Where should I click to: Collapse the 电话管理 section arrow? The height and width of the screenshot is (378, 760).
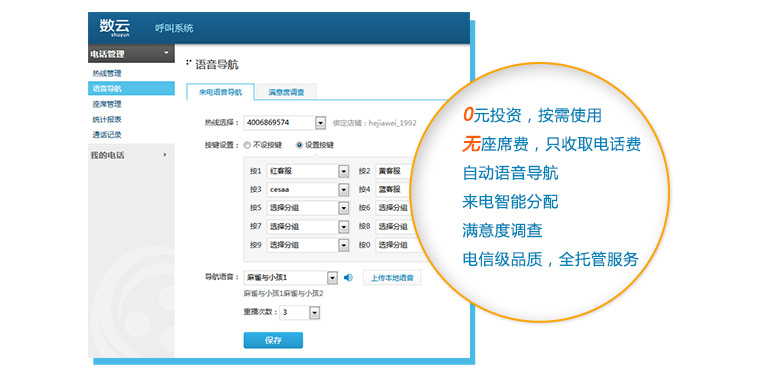(x=166, y=52)
